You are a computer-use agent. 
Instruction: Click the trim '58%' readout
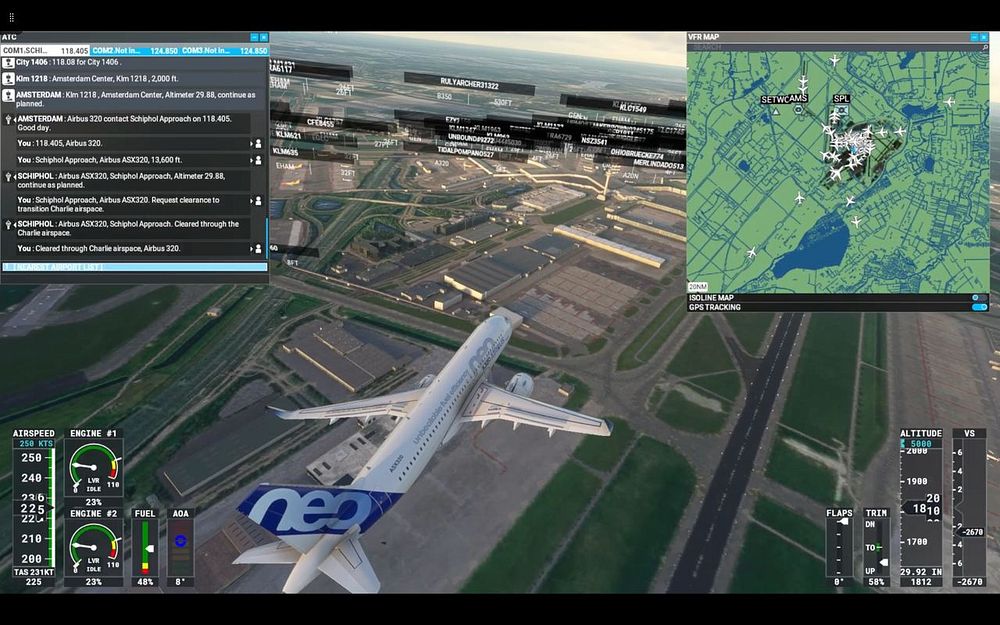pyautogui.click(x=876, y=582)
